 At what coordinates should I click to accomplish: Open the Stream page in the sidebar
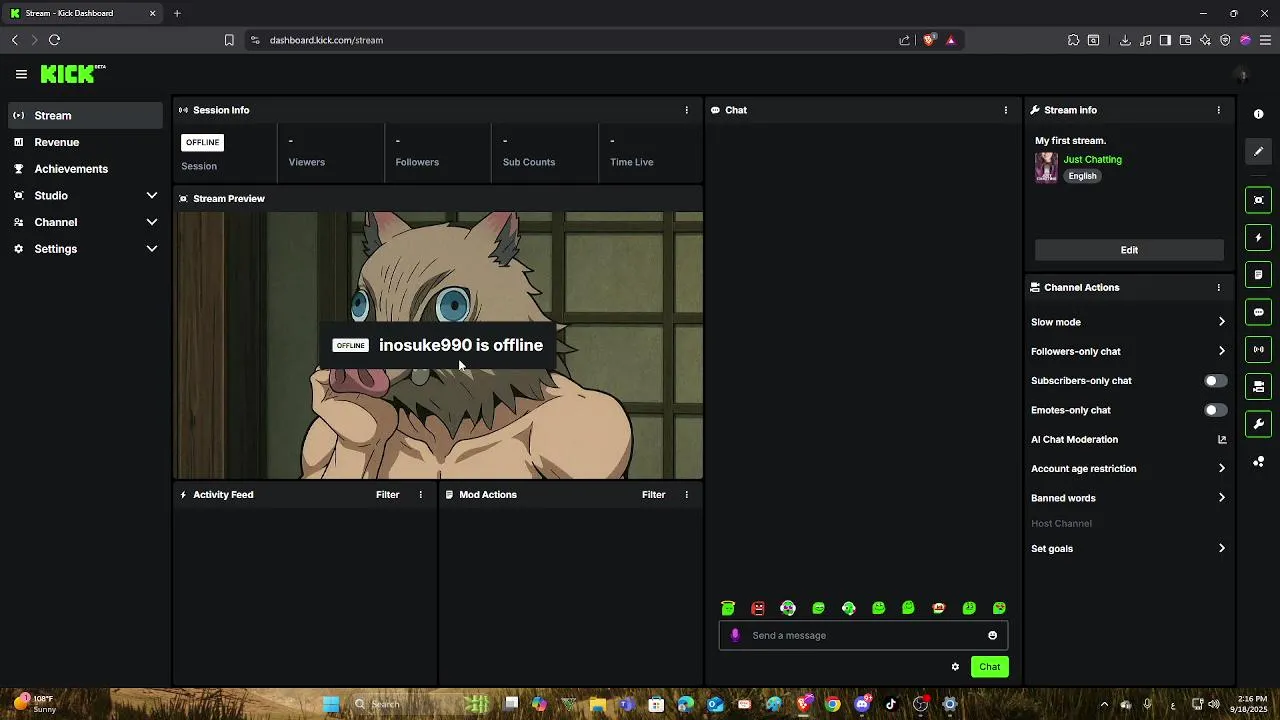tap(84, 115)
